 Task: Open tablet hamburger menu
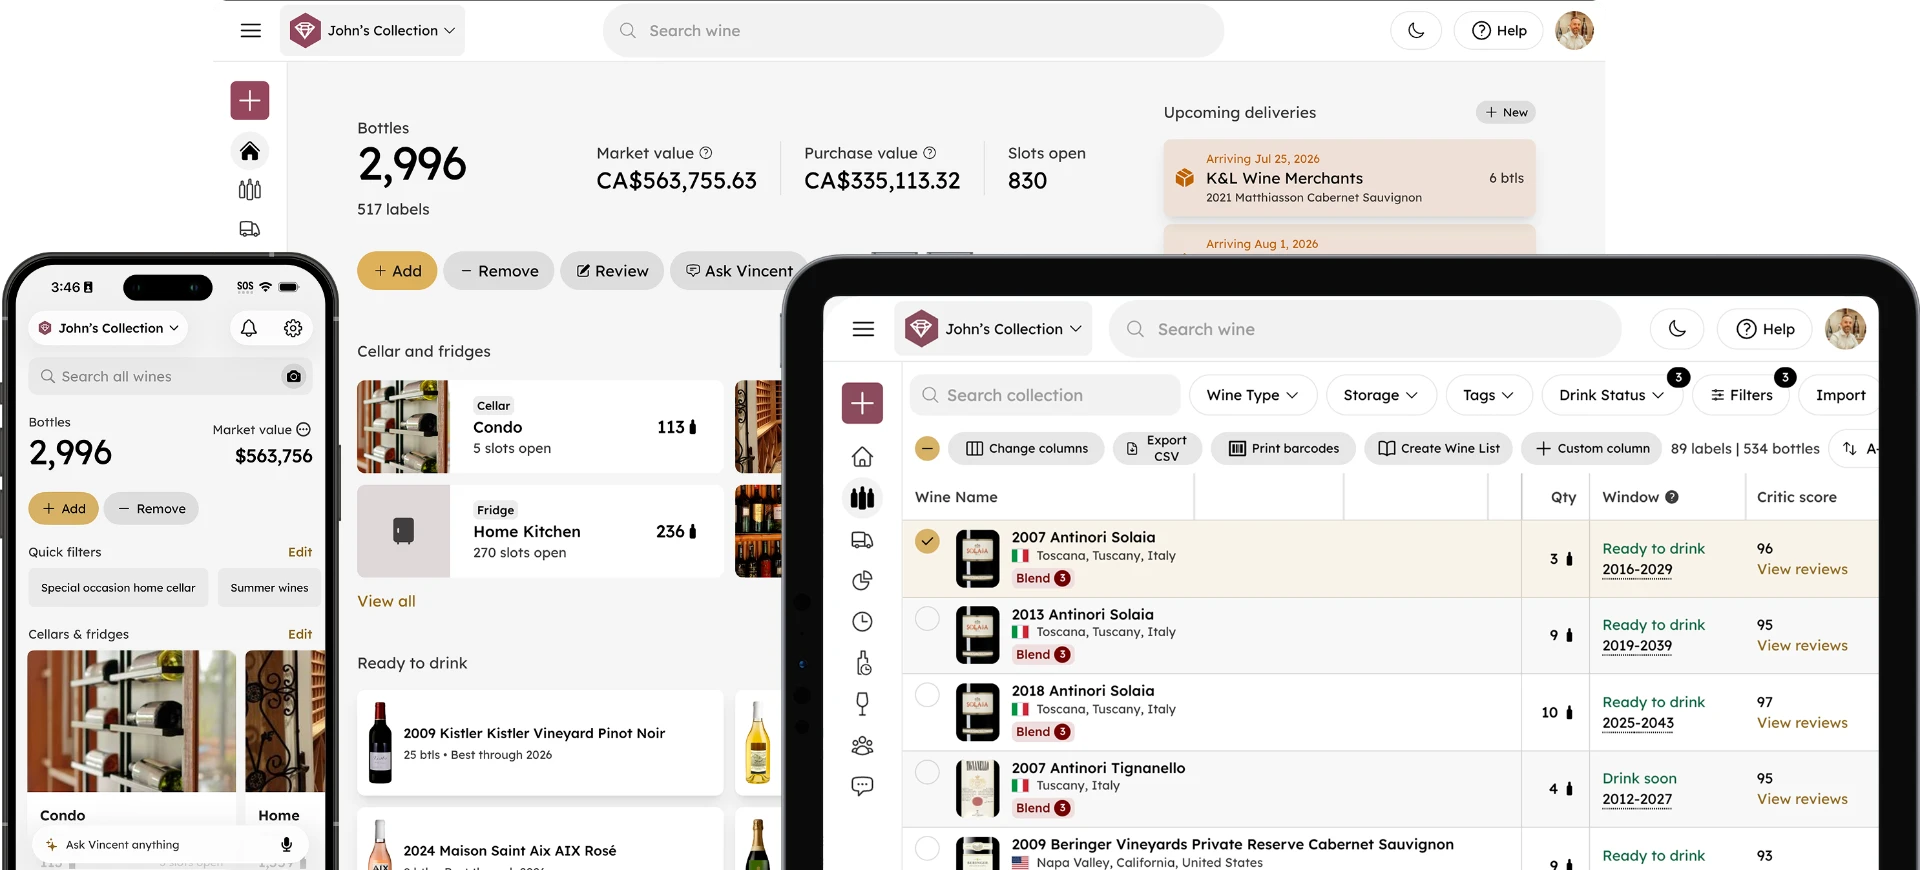click(864, 329)
